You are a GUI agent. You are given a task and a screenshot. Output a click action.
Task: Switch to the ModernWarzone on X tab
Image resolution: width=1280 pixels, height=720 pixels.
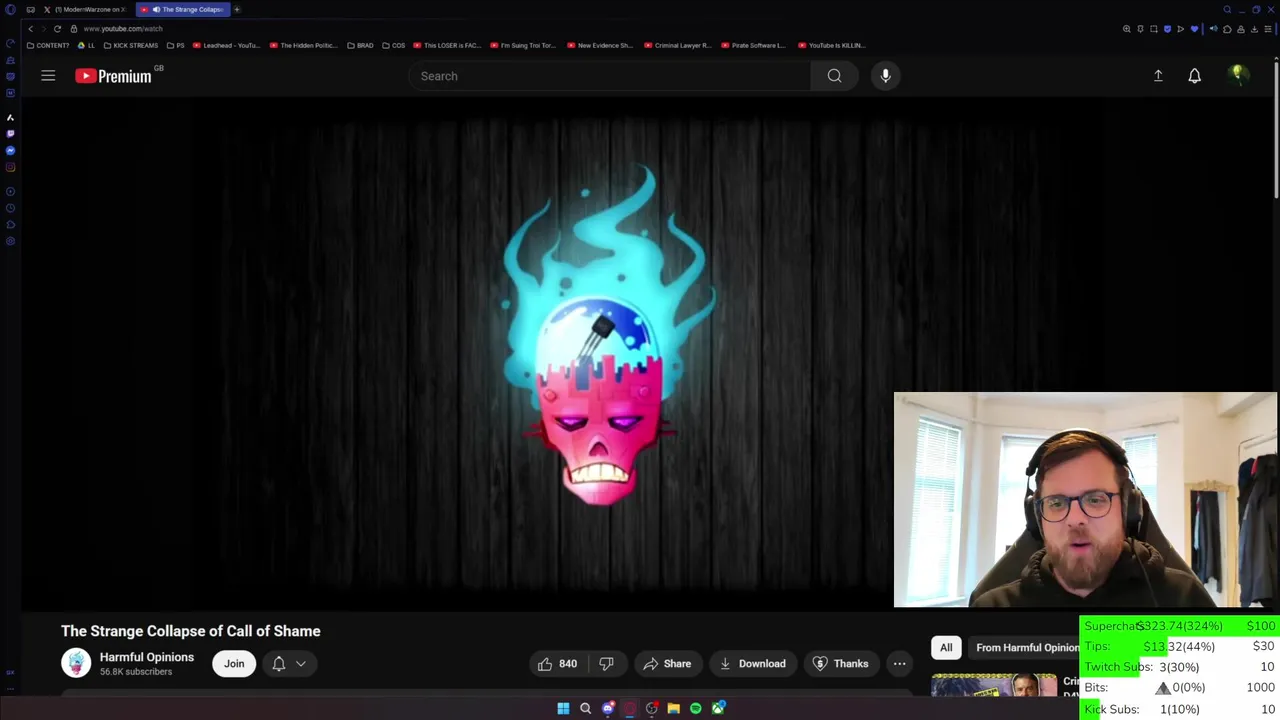click(84, 9)
